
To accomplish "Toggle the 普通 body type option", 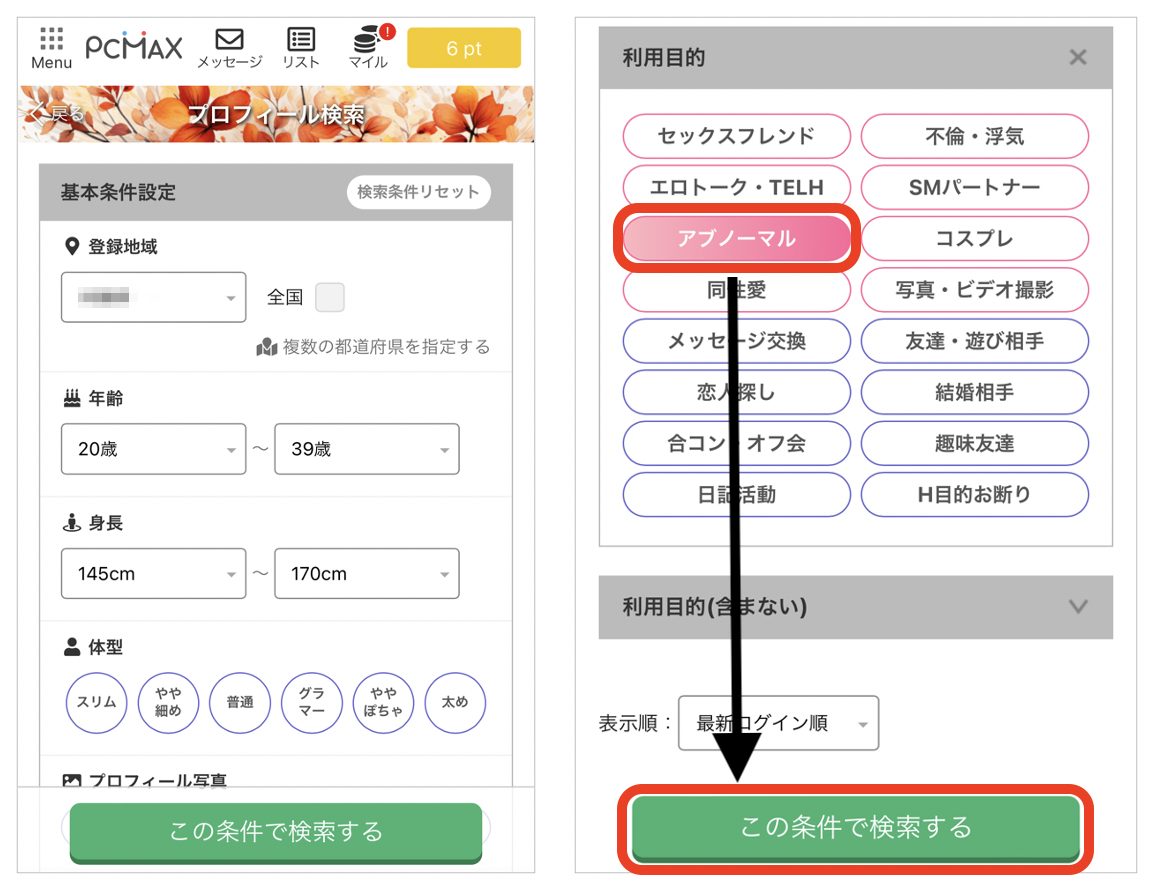I will click(x=239, y=702).
